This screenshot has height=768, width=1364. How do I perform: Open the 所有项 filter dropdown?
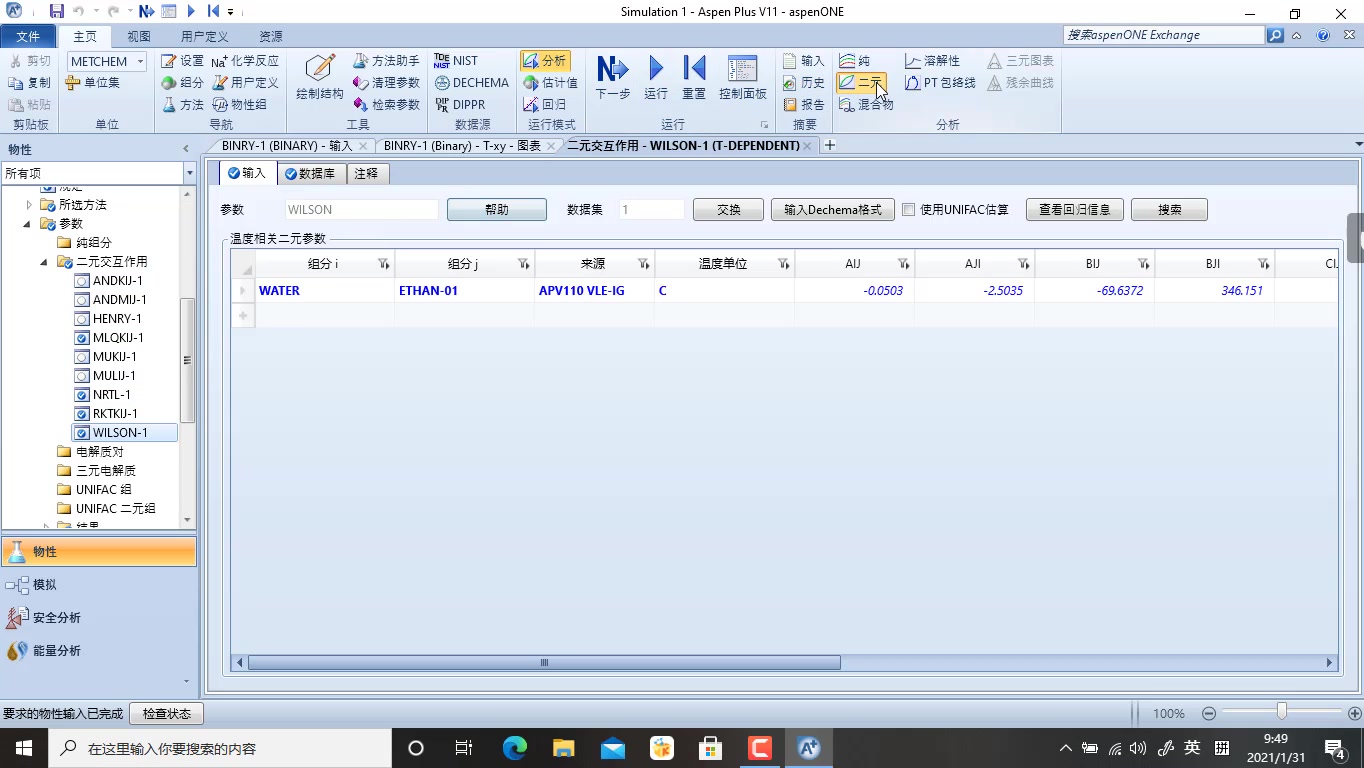pyautogui.click(x=189, y=173)
